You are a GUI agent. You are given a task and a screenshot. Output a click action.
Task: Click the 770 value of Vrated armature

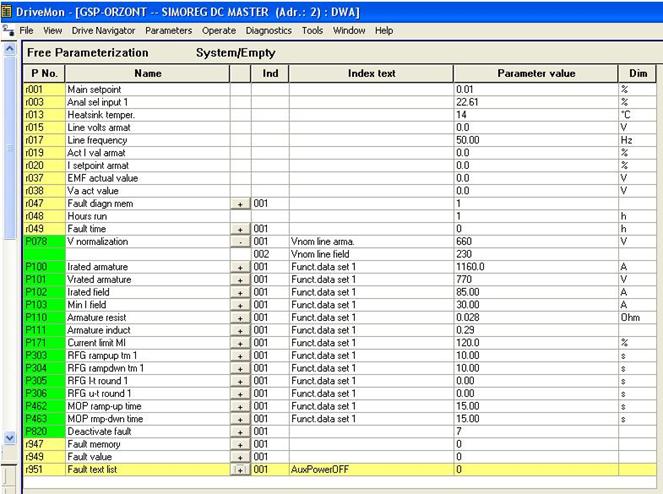(536, 280)
